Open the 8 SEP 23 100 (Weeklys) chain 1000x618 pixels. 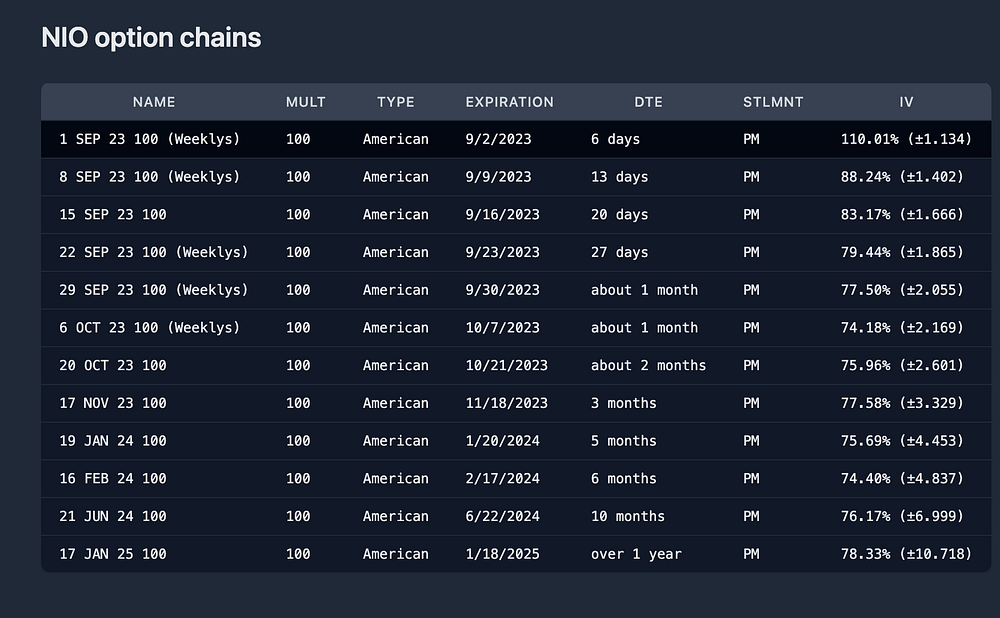click(149, 177)
